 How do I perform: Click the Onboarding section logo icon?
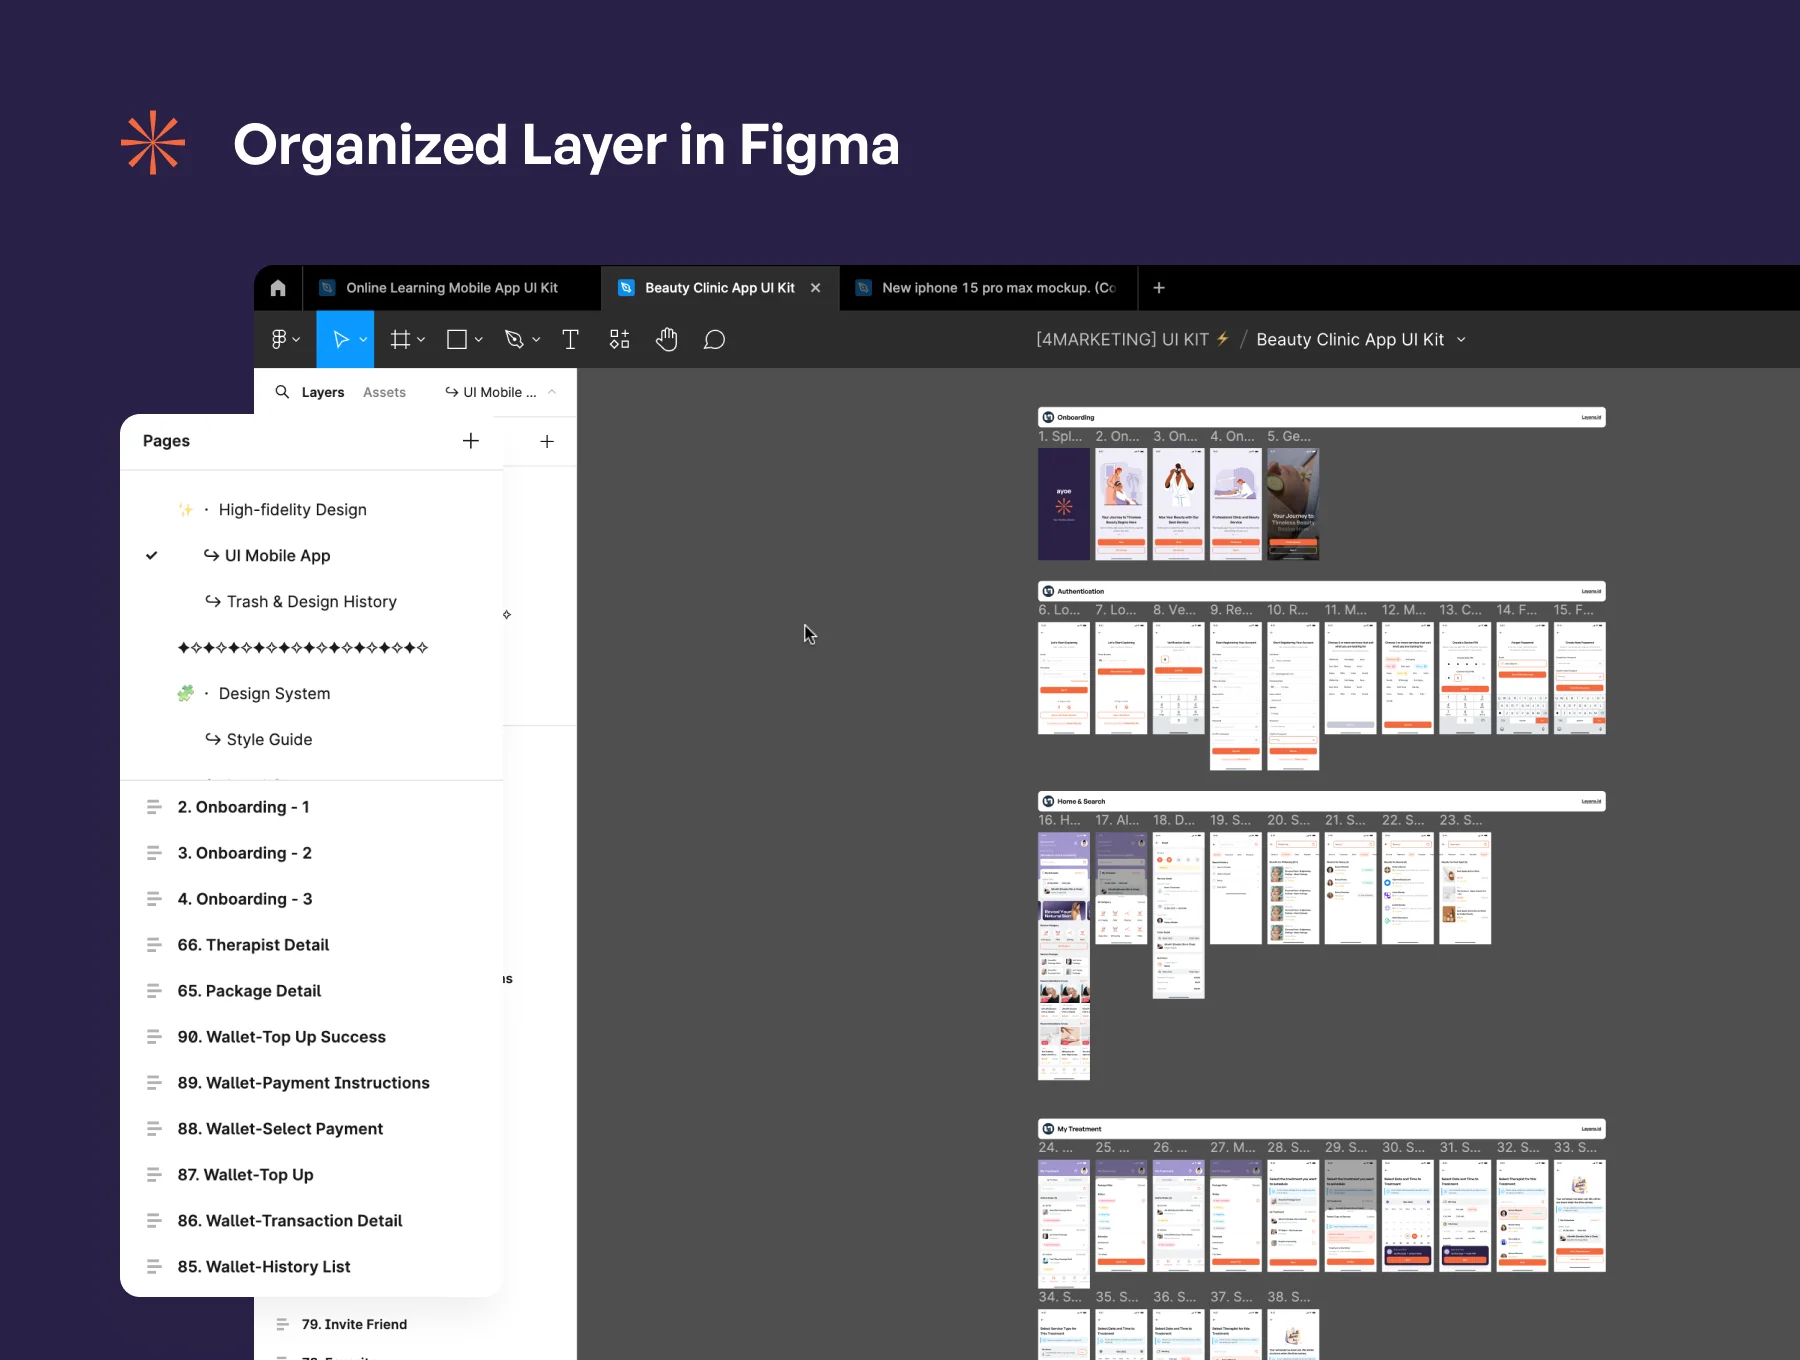1048,417
